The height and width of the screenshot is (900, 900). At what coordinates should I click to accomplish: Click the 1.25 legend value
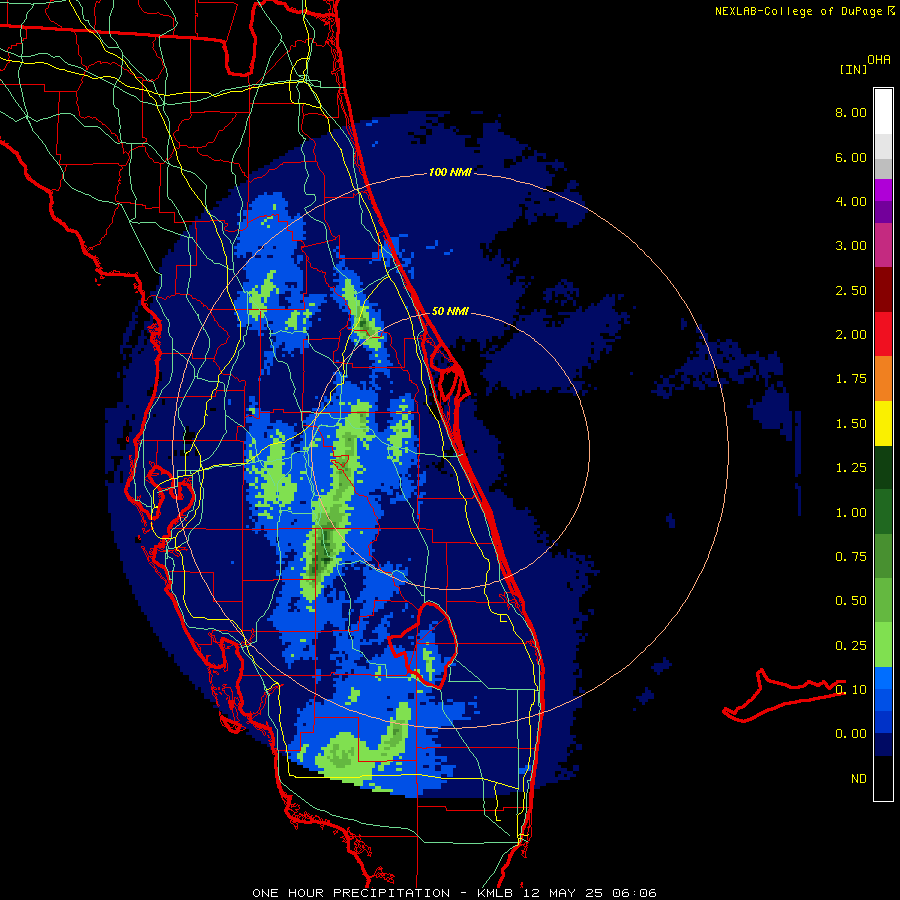point(851,468)
